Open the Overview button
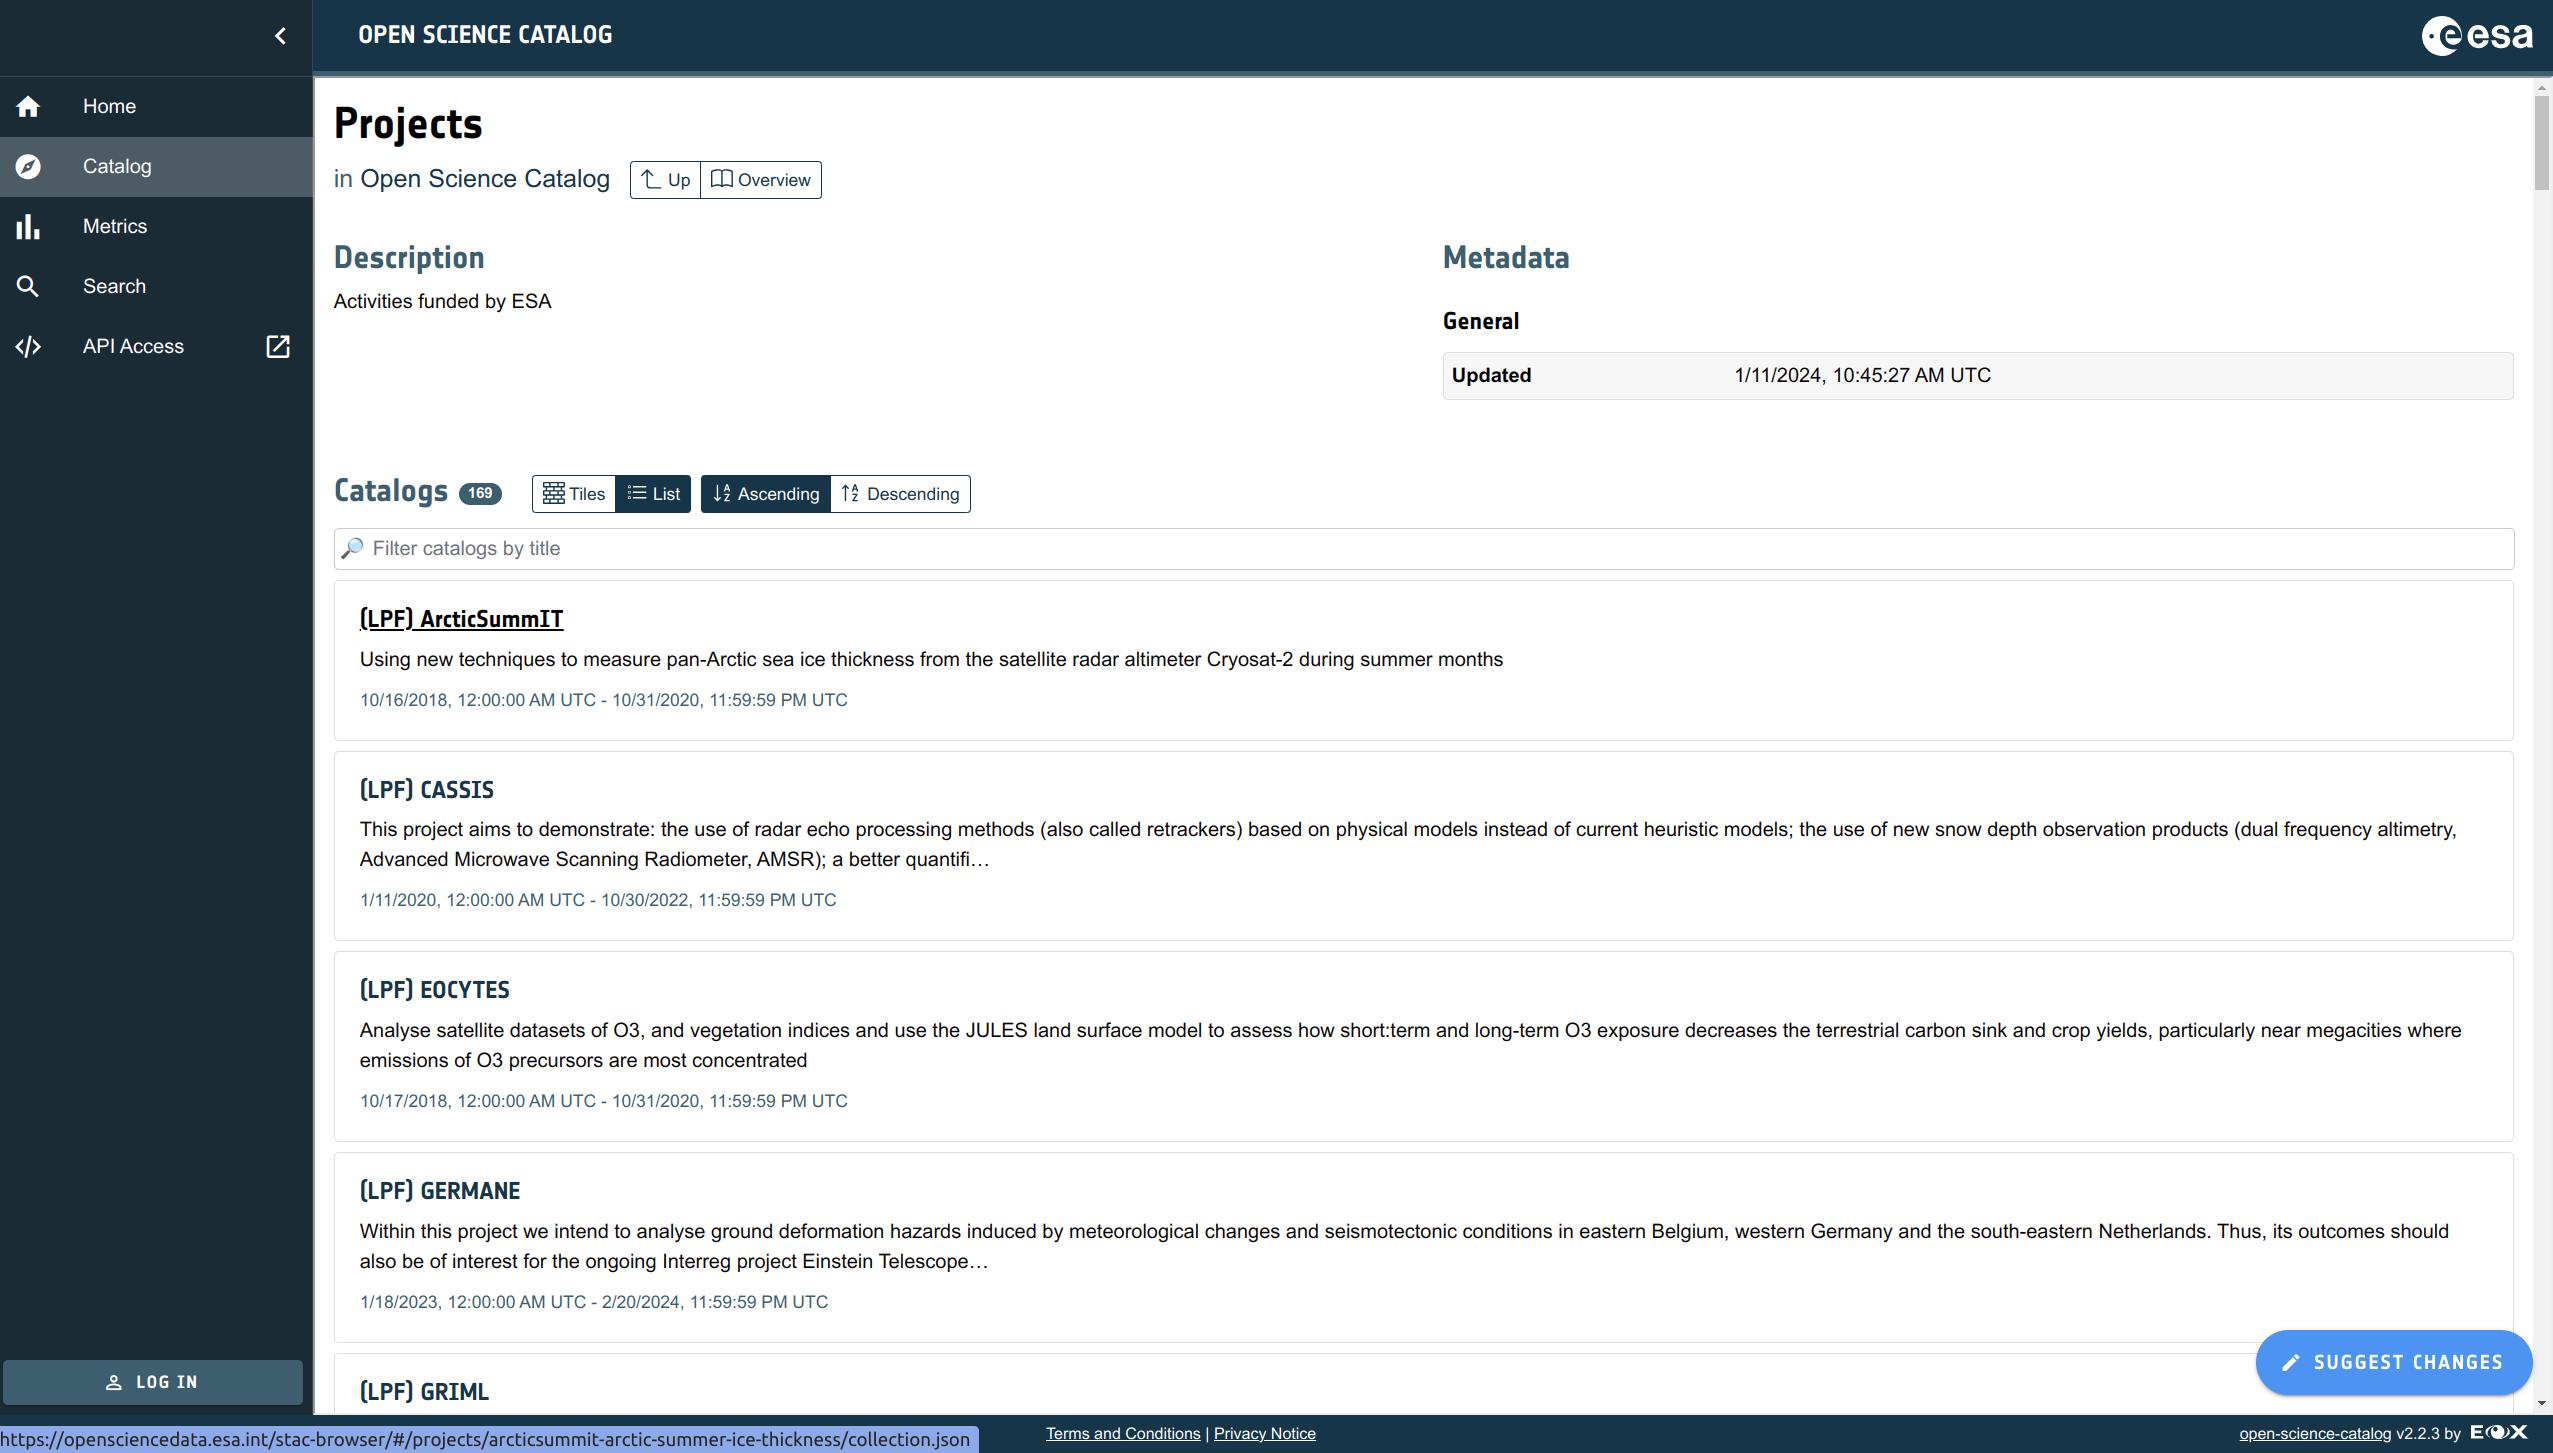 click(761, 180)
